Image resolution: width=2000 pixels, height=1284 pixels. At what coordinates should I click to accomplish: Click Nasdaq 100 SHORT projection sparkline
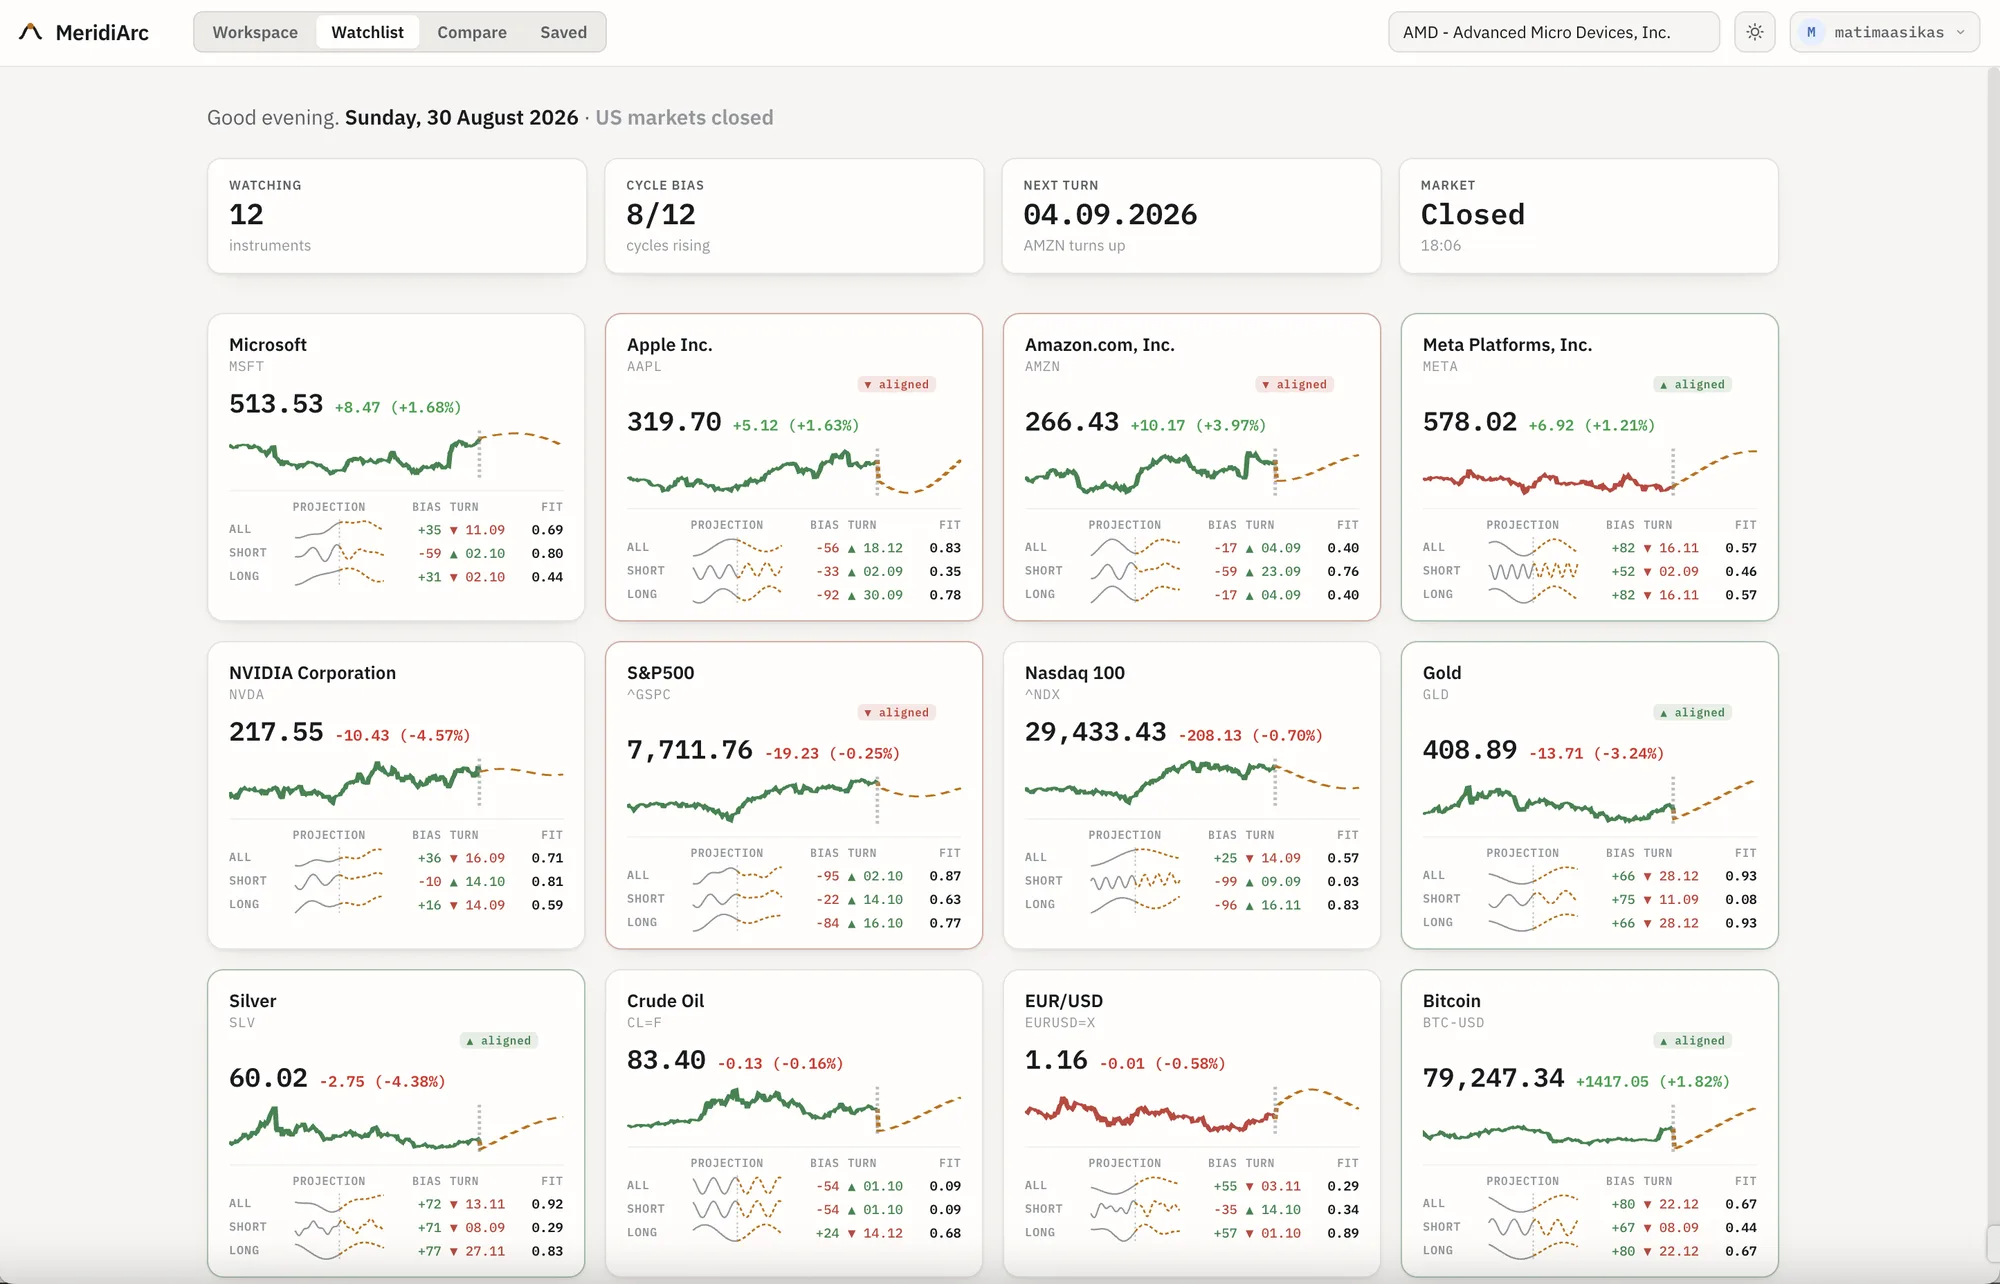click(x=1135, y=881)
